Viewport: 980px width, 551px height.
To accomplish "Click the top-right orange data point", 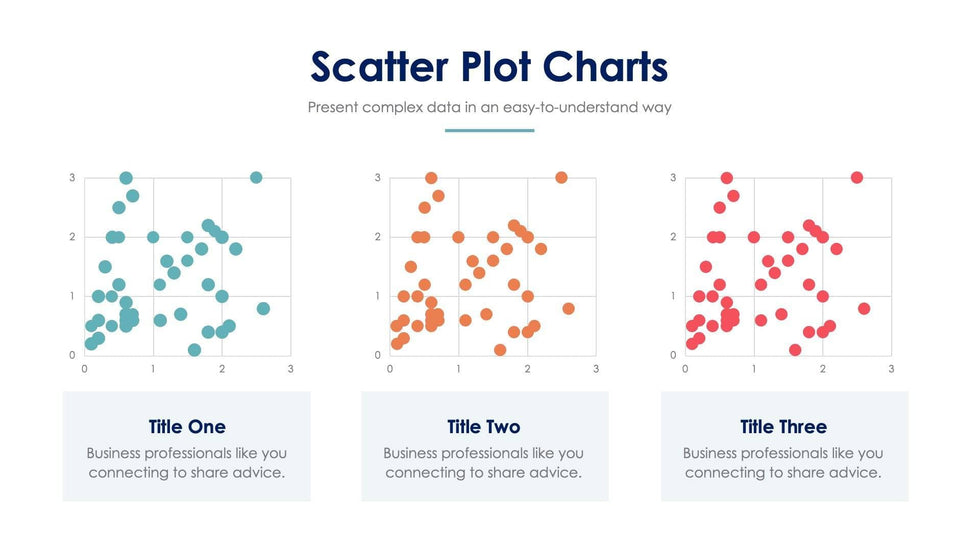I will [x=561, y=178].
